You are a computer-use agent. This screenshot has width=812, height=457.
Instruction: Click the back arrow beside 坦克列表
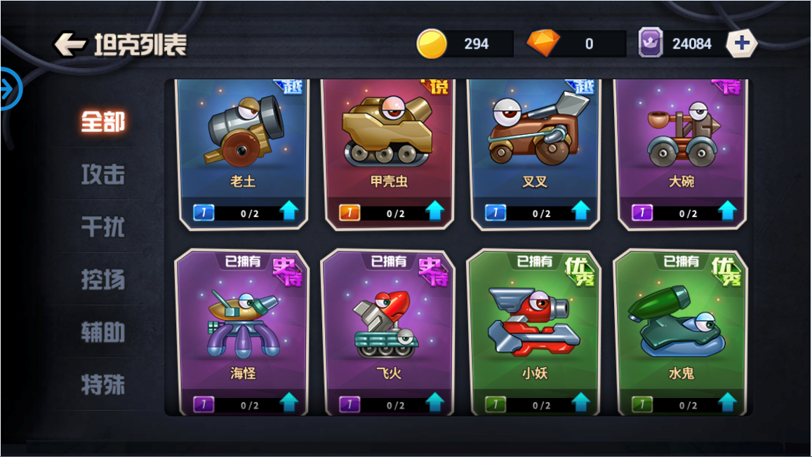[x=69, y=44]
